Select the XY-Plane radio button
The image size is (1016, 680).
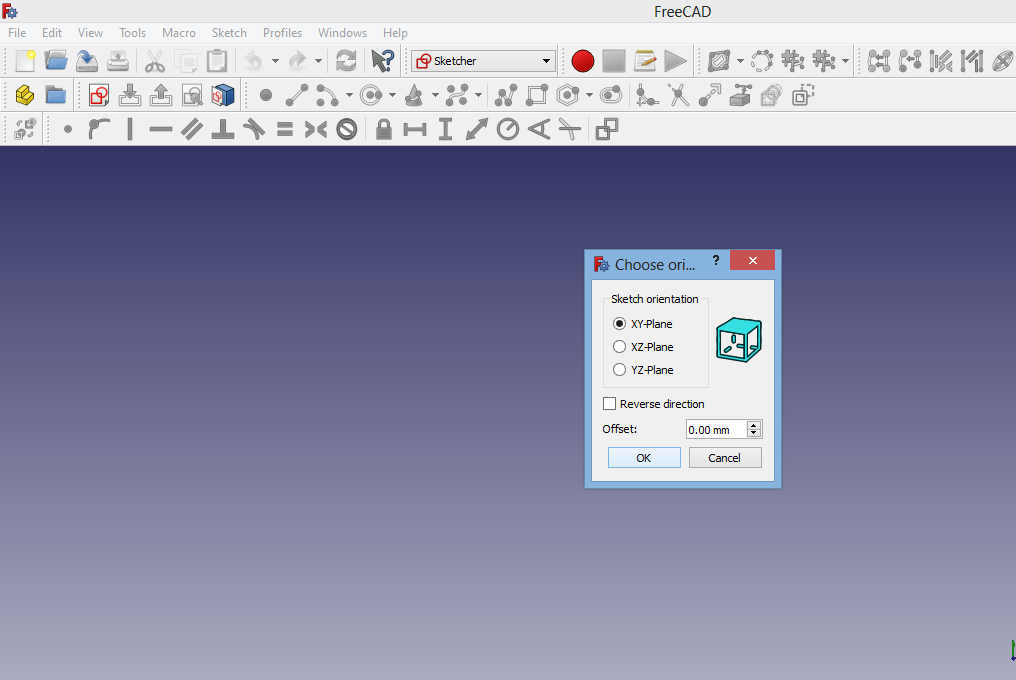[x=619, y=323]
